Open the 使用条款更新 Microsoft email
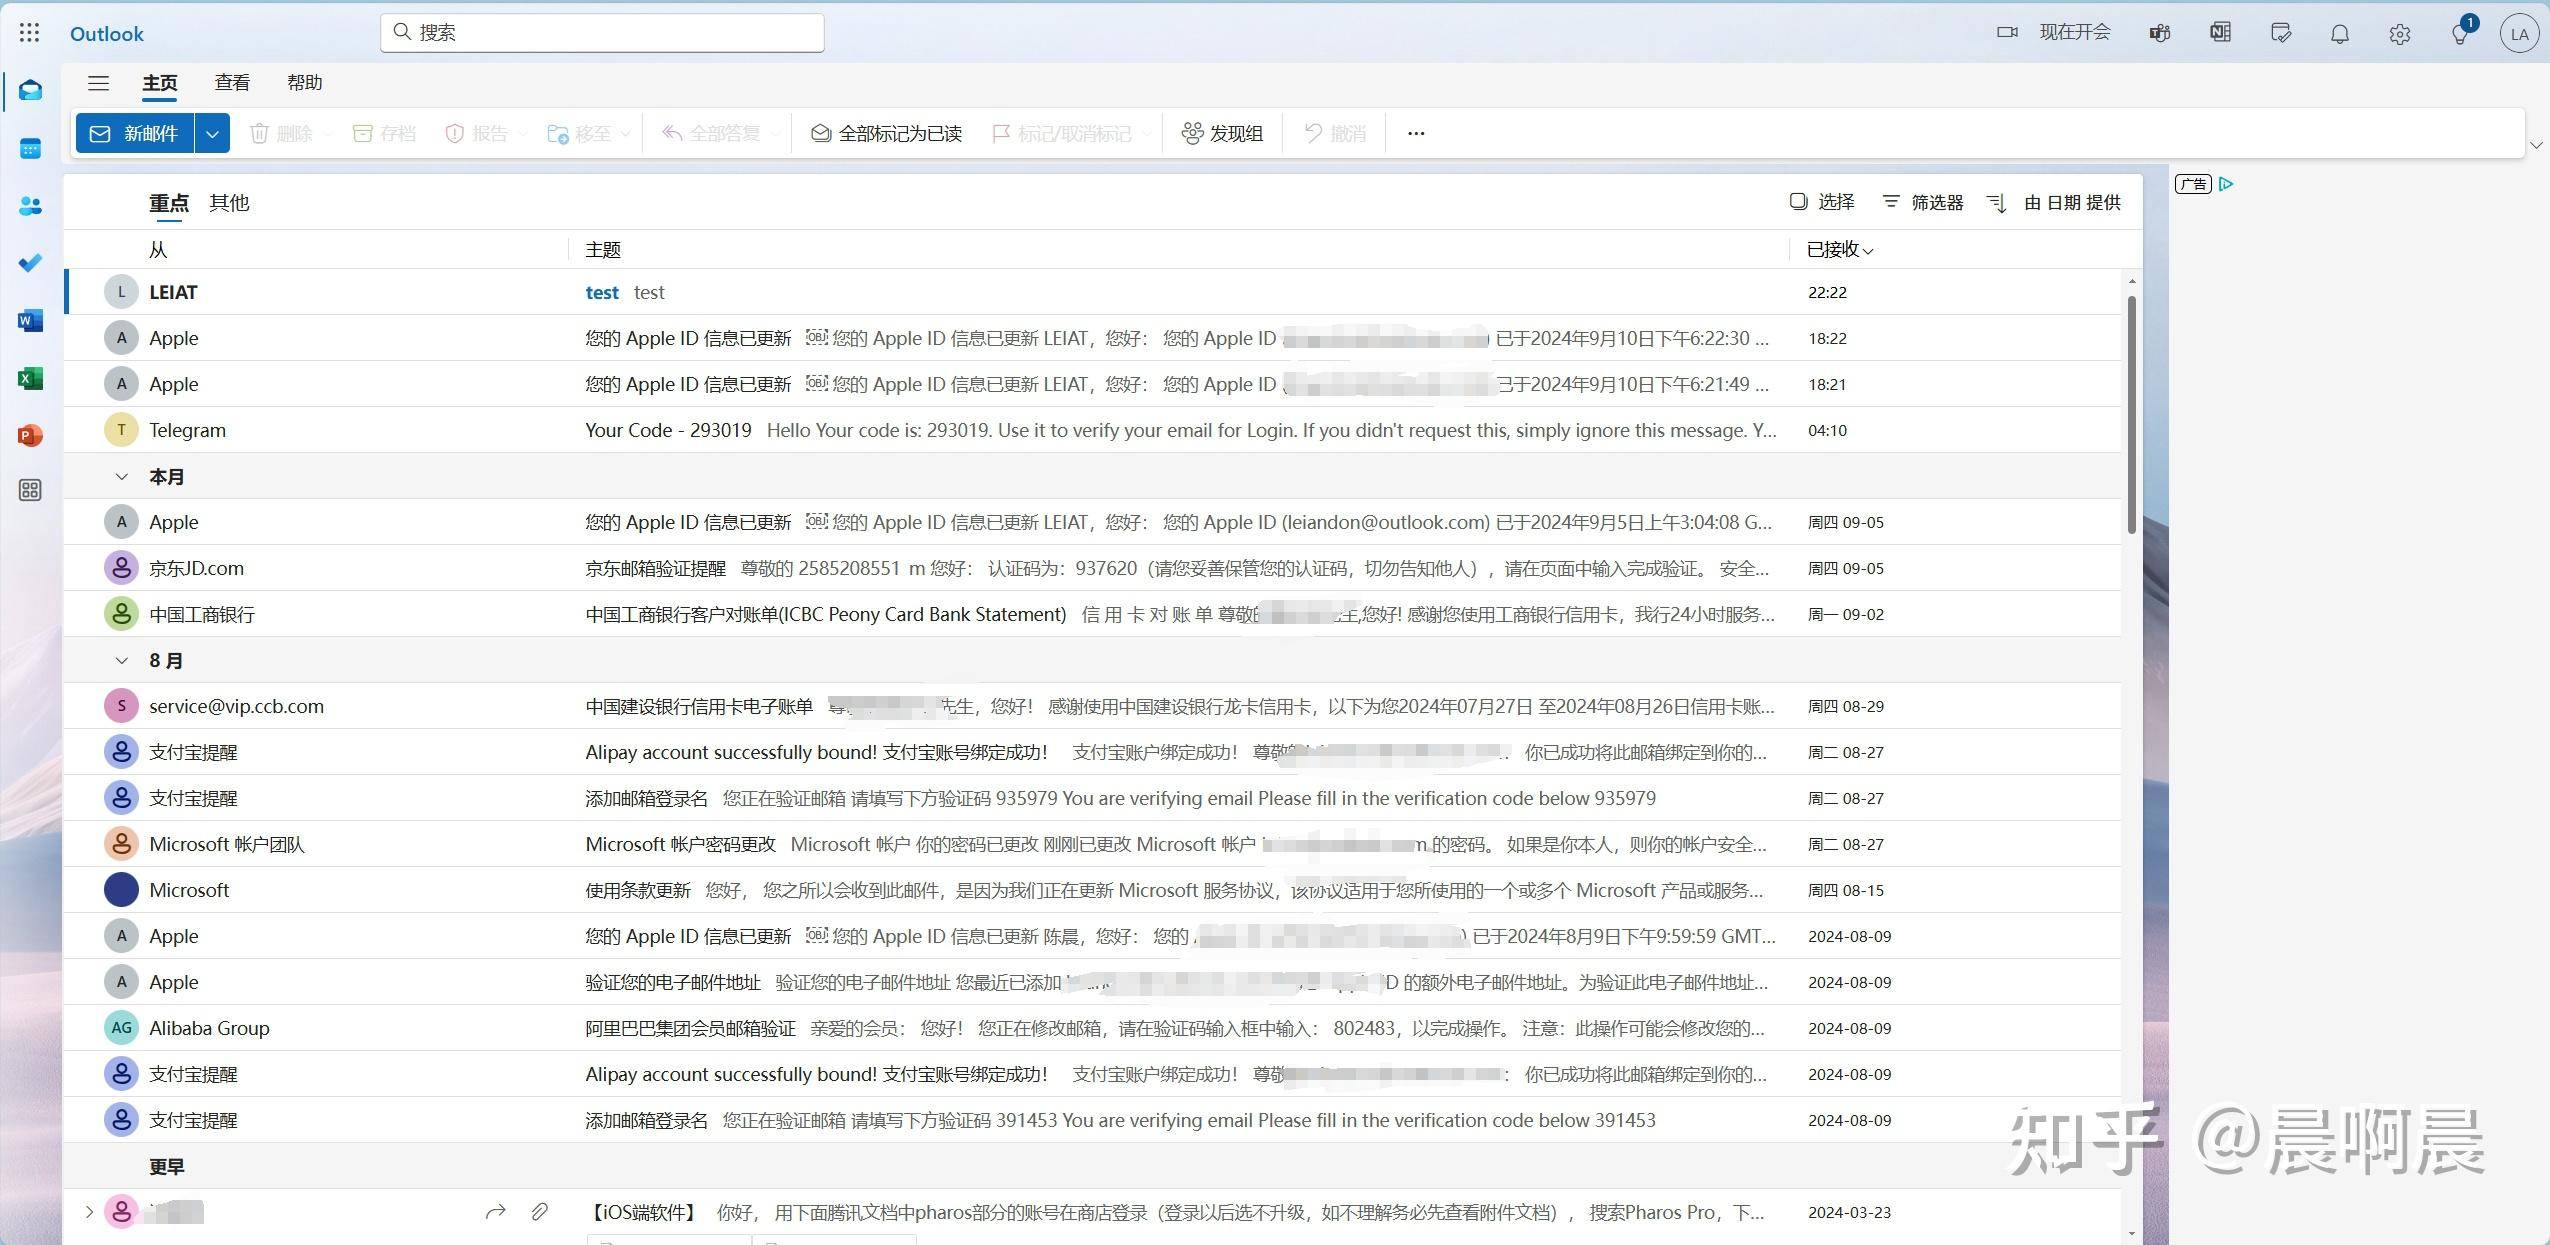 coord(1092,890)
